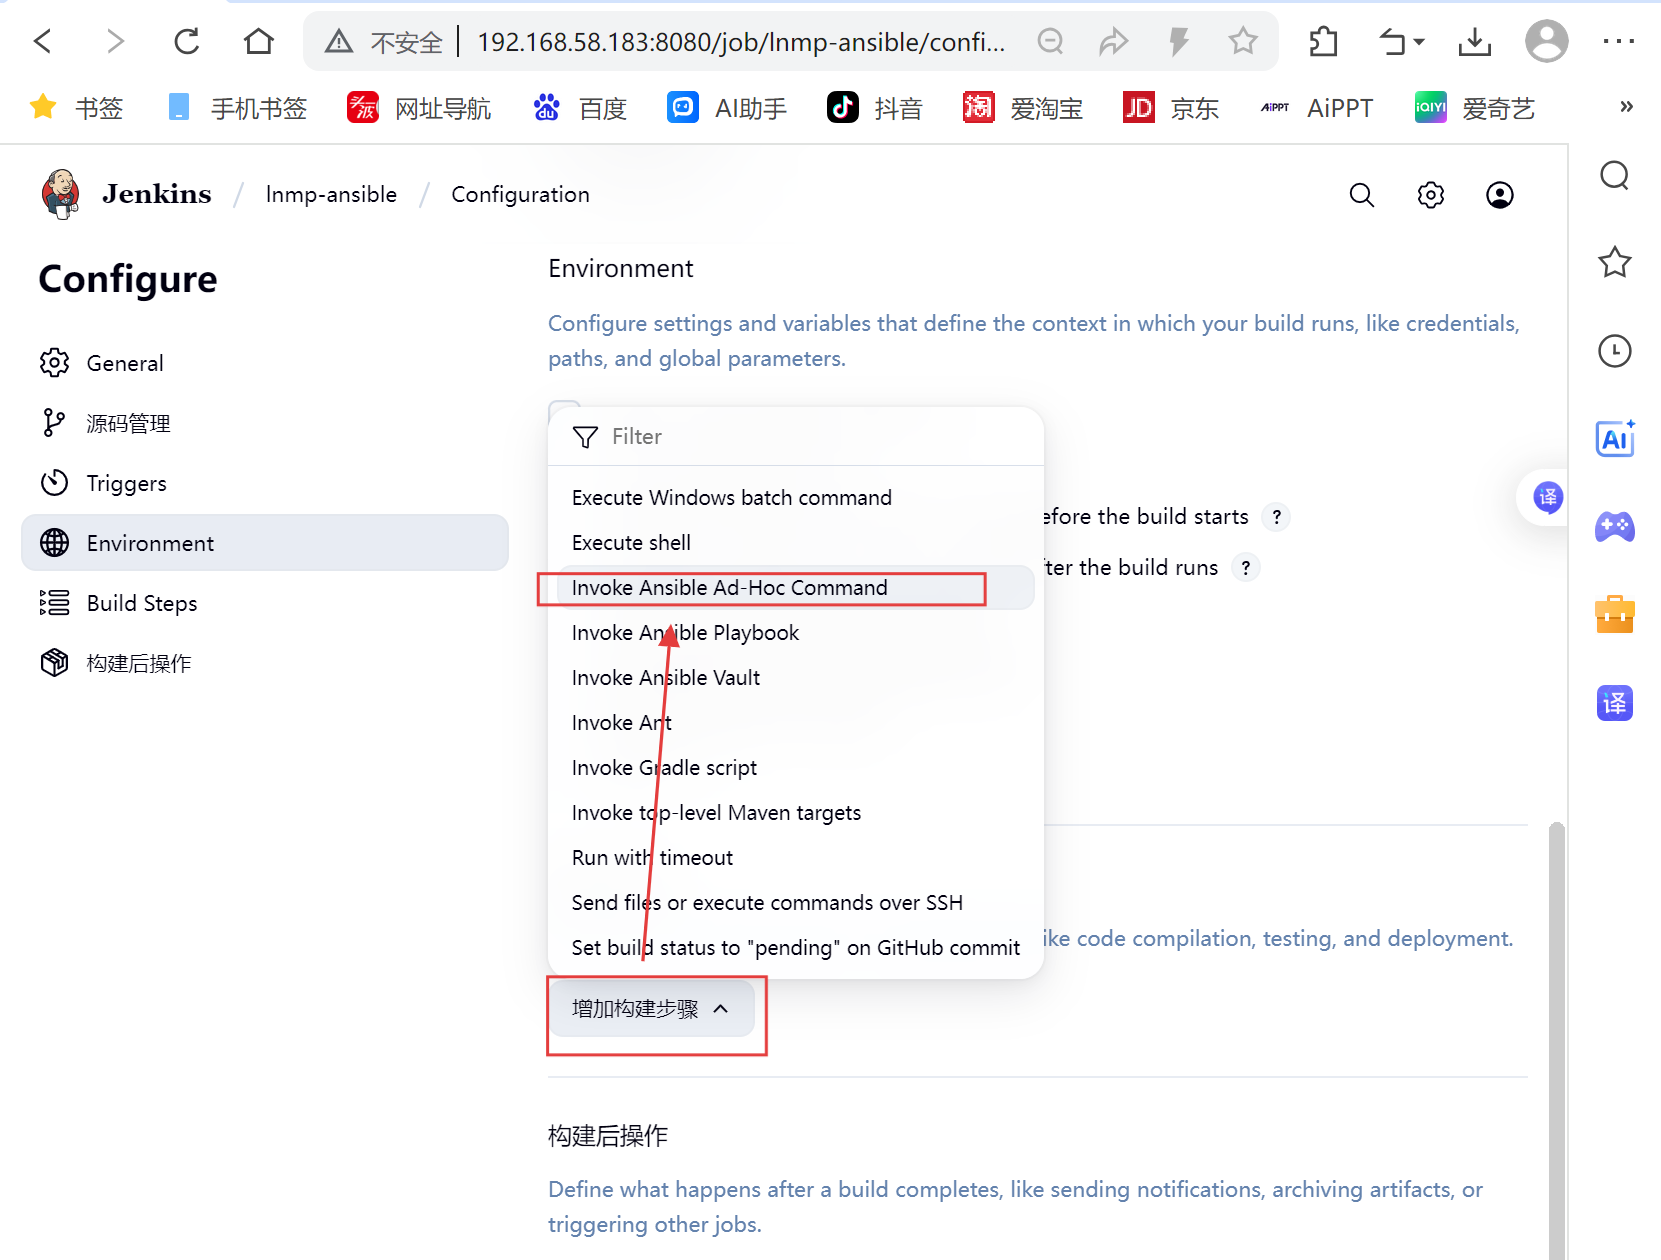Go to 源码管理 section
Image resolution: width=1661 pixels, height=1260 pixels.
point(265,423)
